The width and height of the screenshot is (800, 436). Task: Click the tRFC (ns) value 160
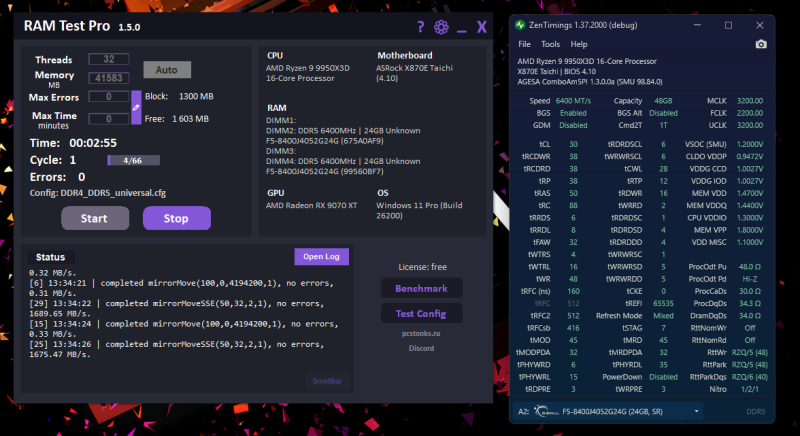pos(573,291)
